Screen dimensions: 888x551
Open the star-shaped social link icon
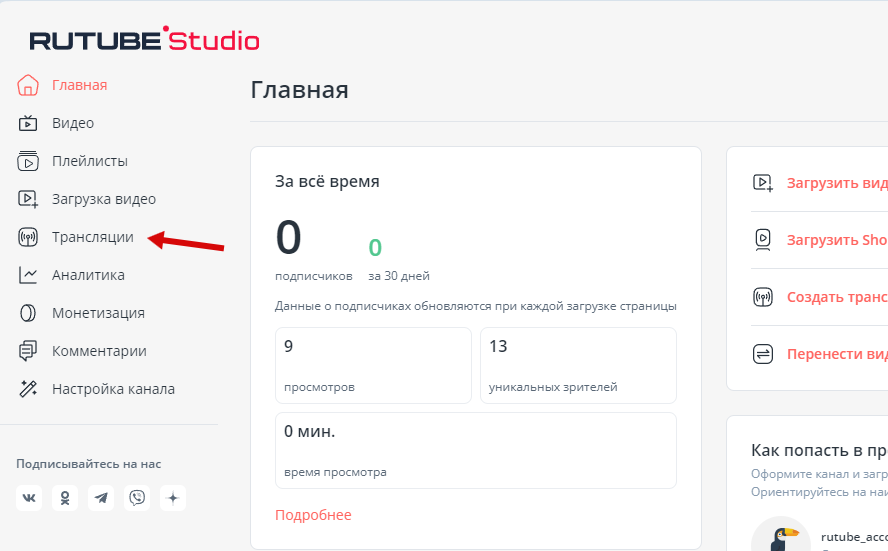(173, 498)
